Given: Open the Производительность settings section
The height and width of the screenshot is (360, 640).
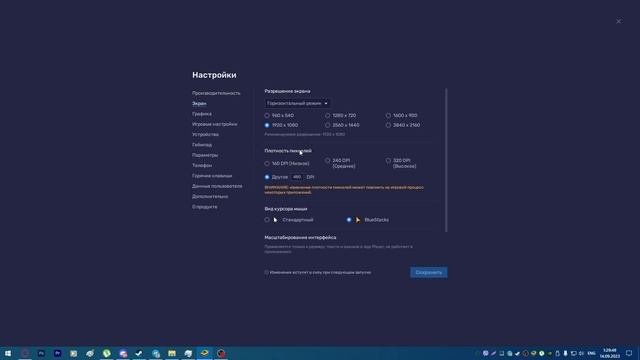Looking at the screenshot, I should tap(216, 93).
